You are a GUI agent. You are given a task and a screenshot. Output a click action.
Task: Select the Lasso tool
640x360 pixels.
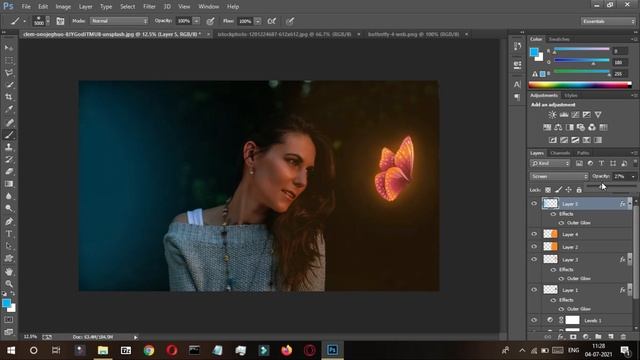point(9,73)
